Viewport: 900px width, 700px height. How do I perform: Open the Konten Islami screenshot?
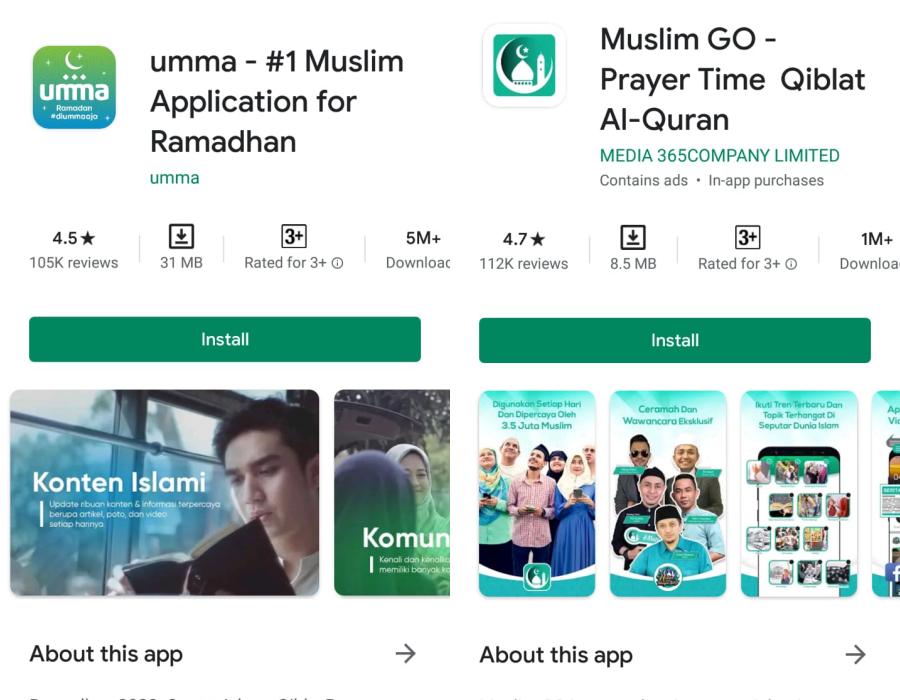pos(165,493)
